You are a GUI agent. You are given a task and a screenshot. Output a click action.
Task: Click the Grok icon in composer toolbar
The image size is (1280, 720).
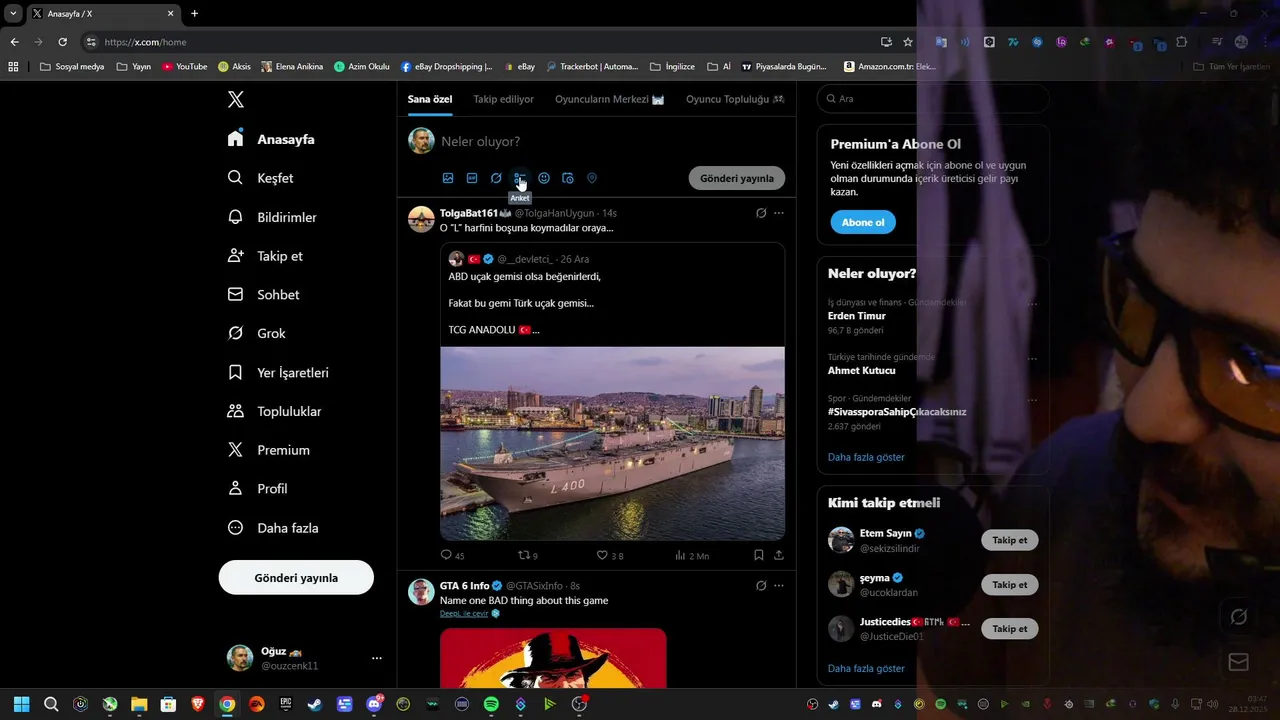496,178
